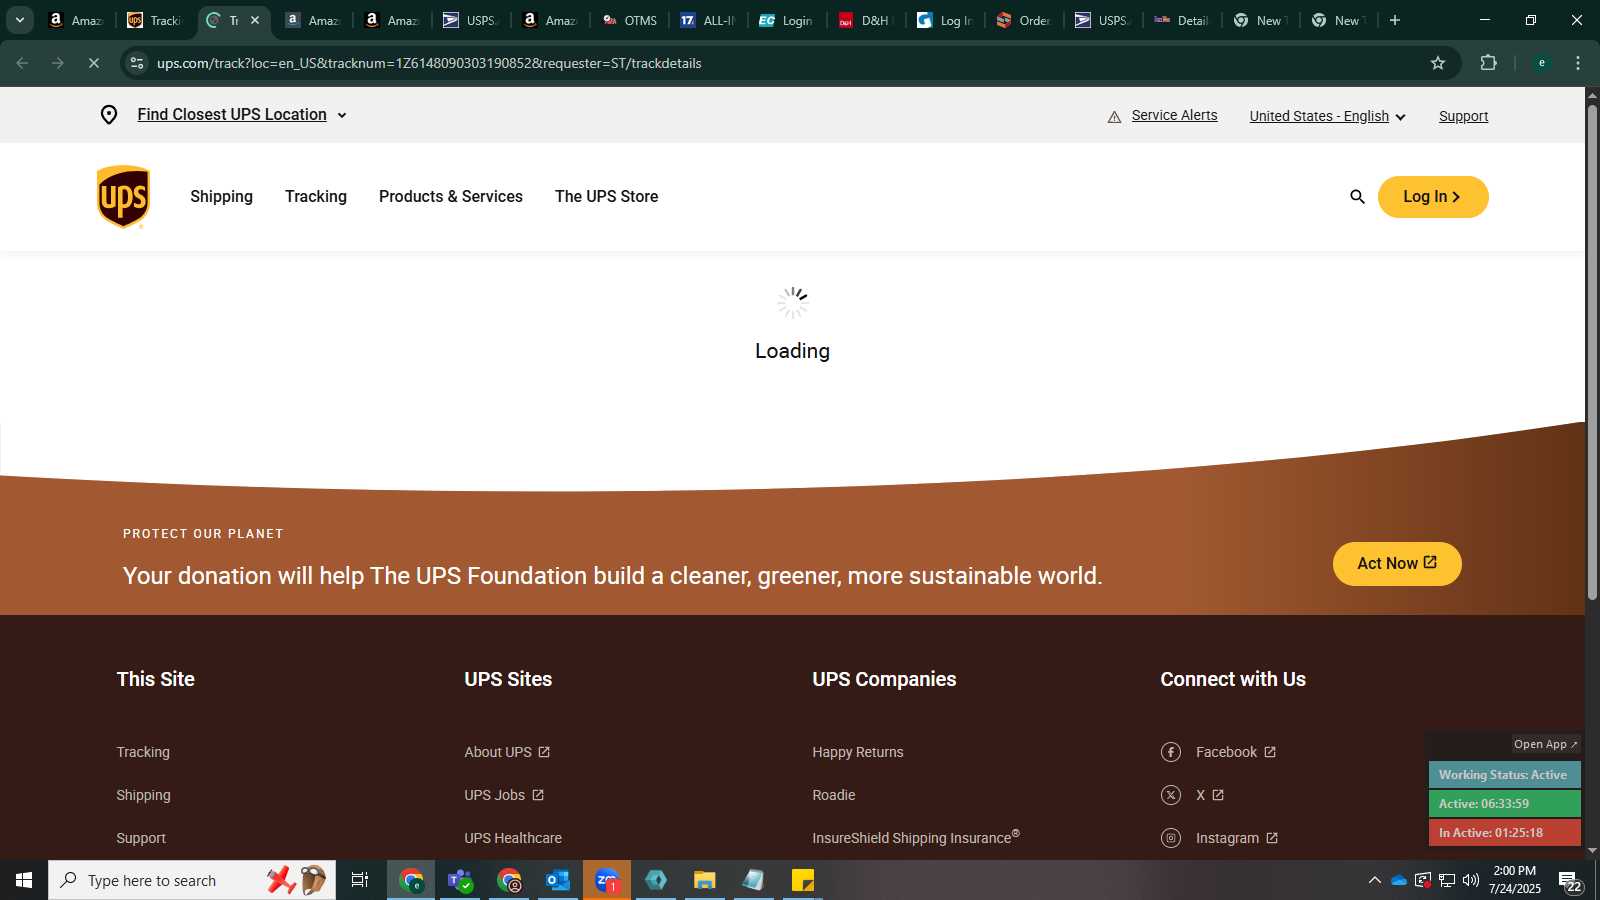
Task: Open a new browser tab
Action: pyautogui.click(x=1395, y=20)
